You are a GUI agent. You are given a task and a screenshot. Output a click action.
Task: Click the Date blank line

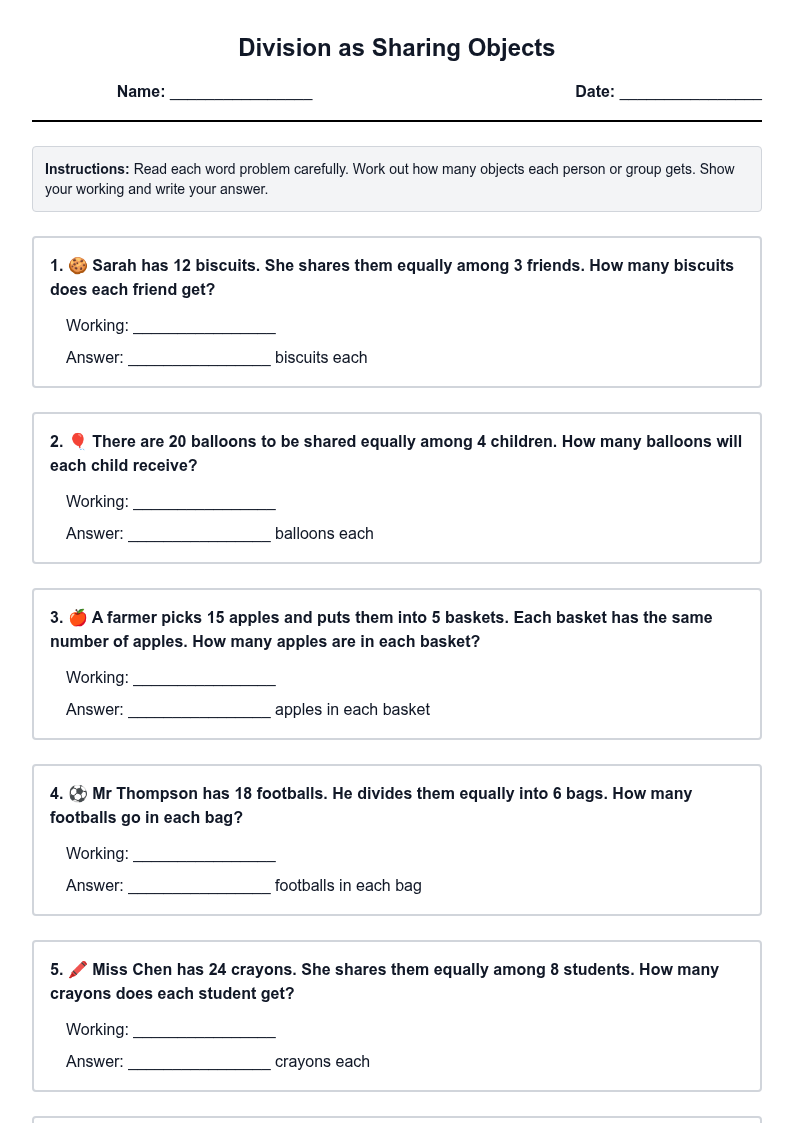[x=691, y=92]
